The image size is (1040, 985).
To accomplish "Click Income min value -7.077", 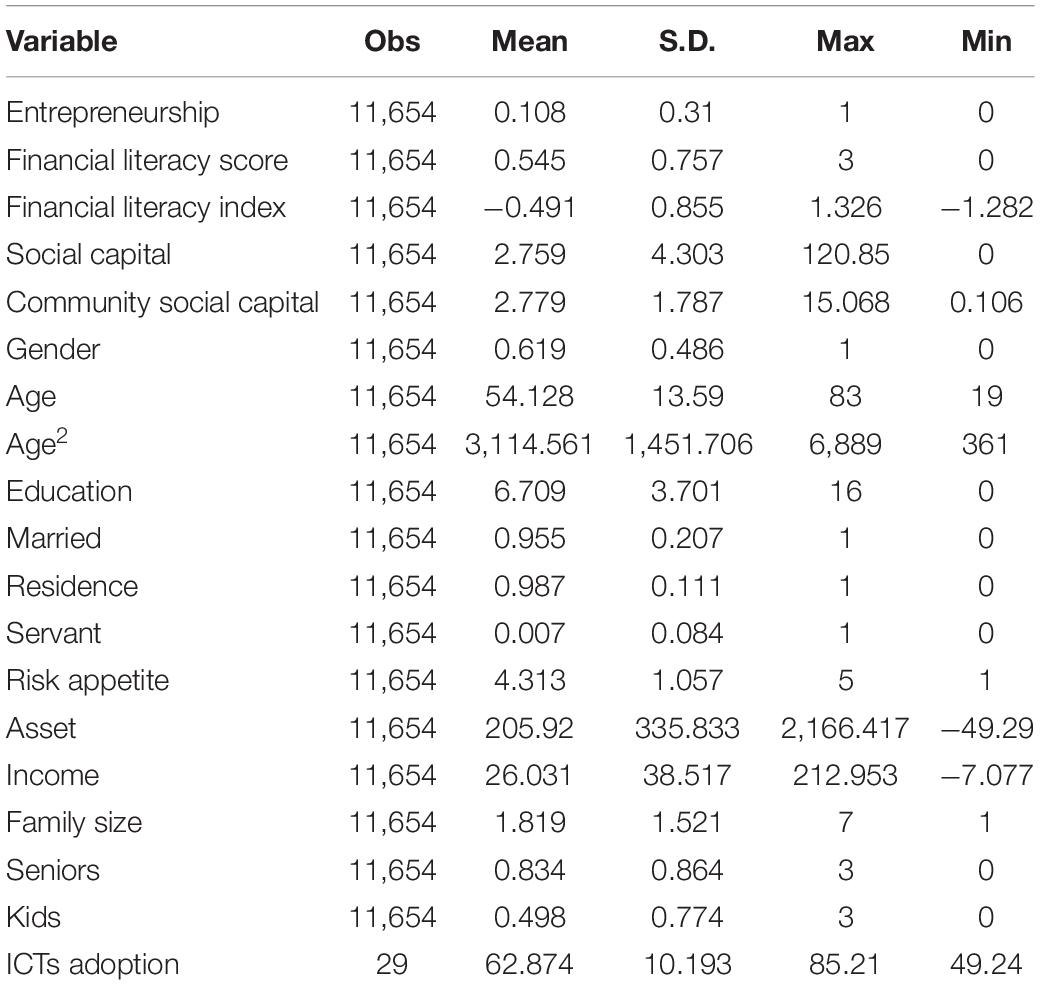I will (986, 775).
